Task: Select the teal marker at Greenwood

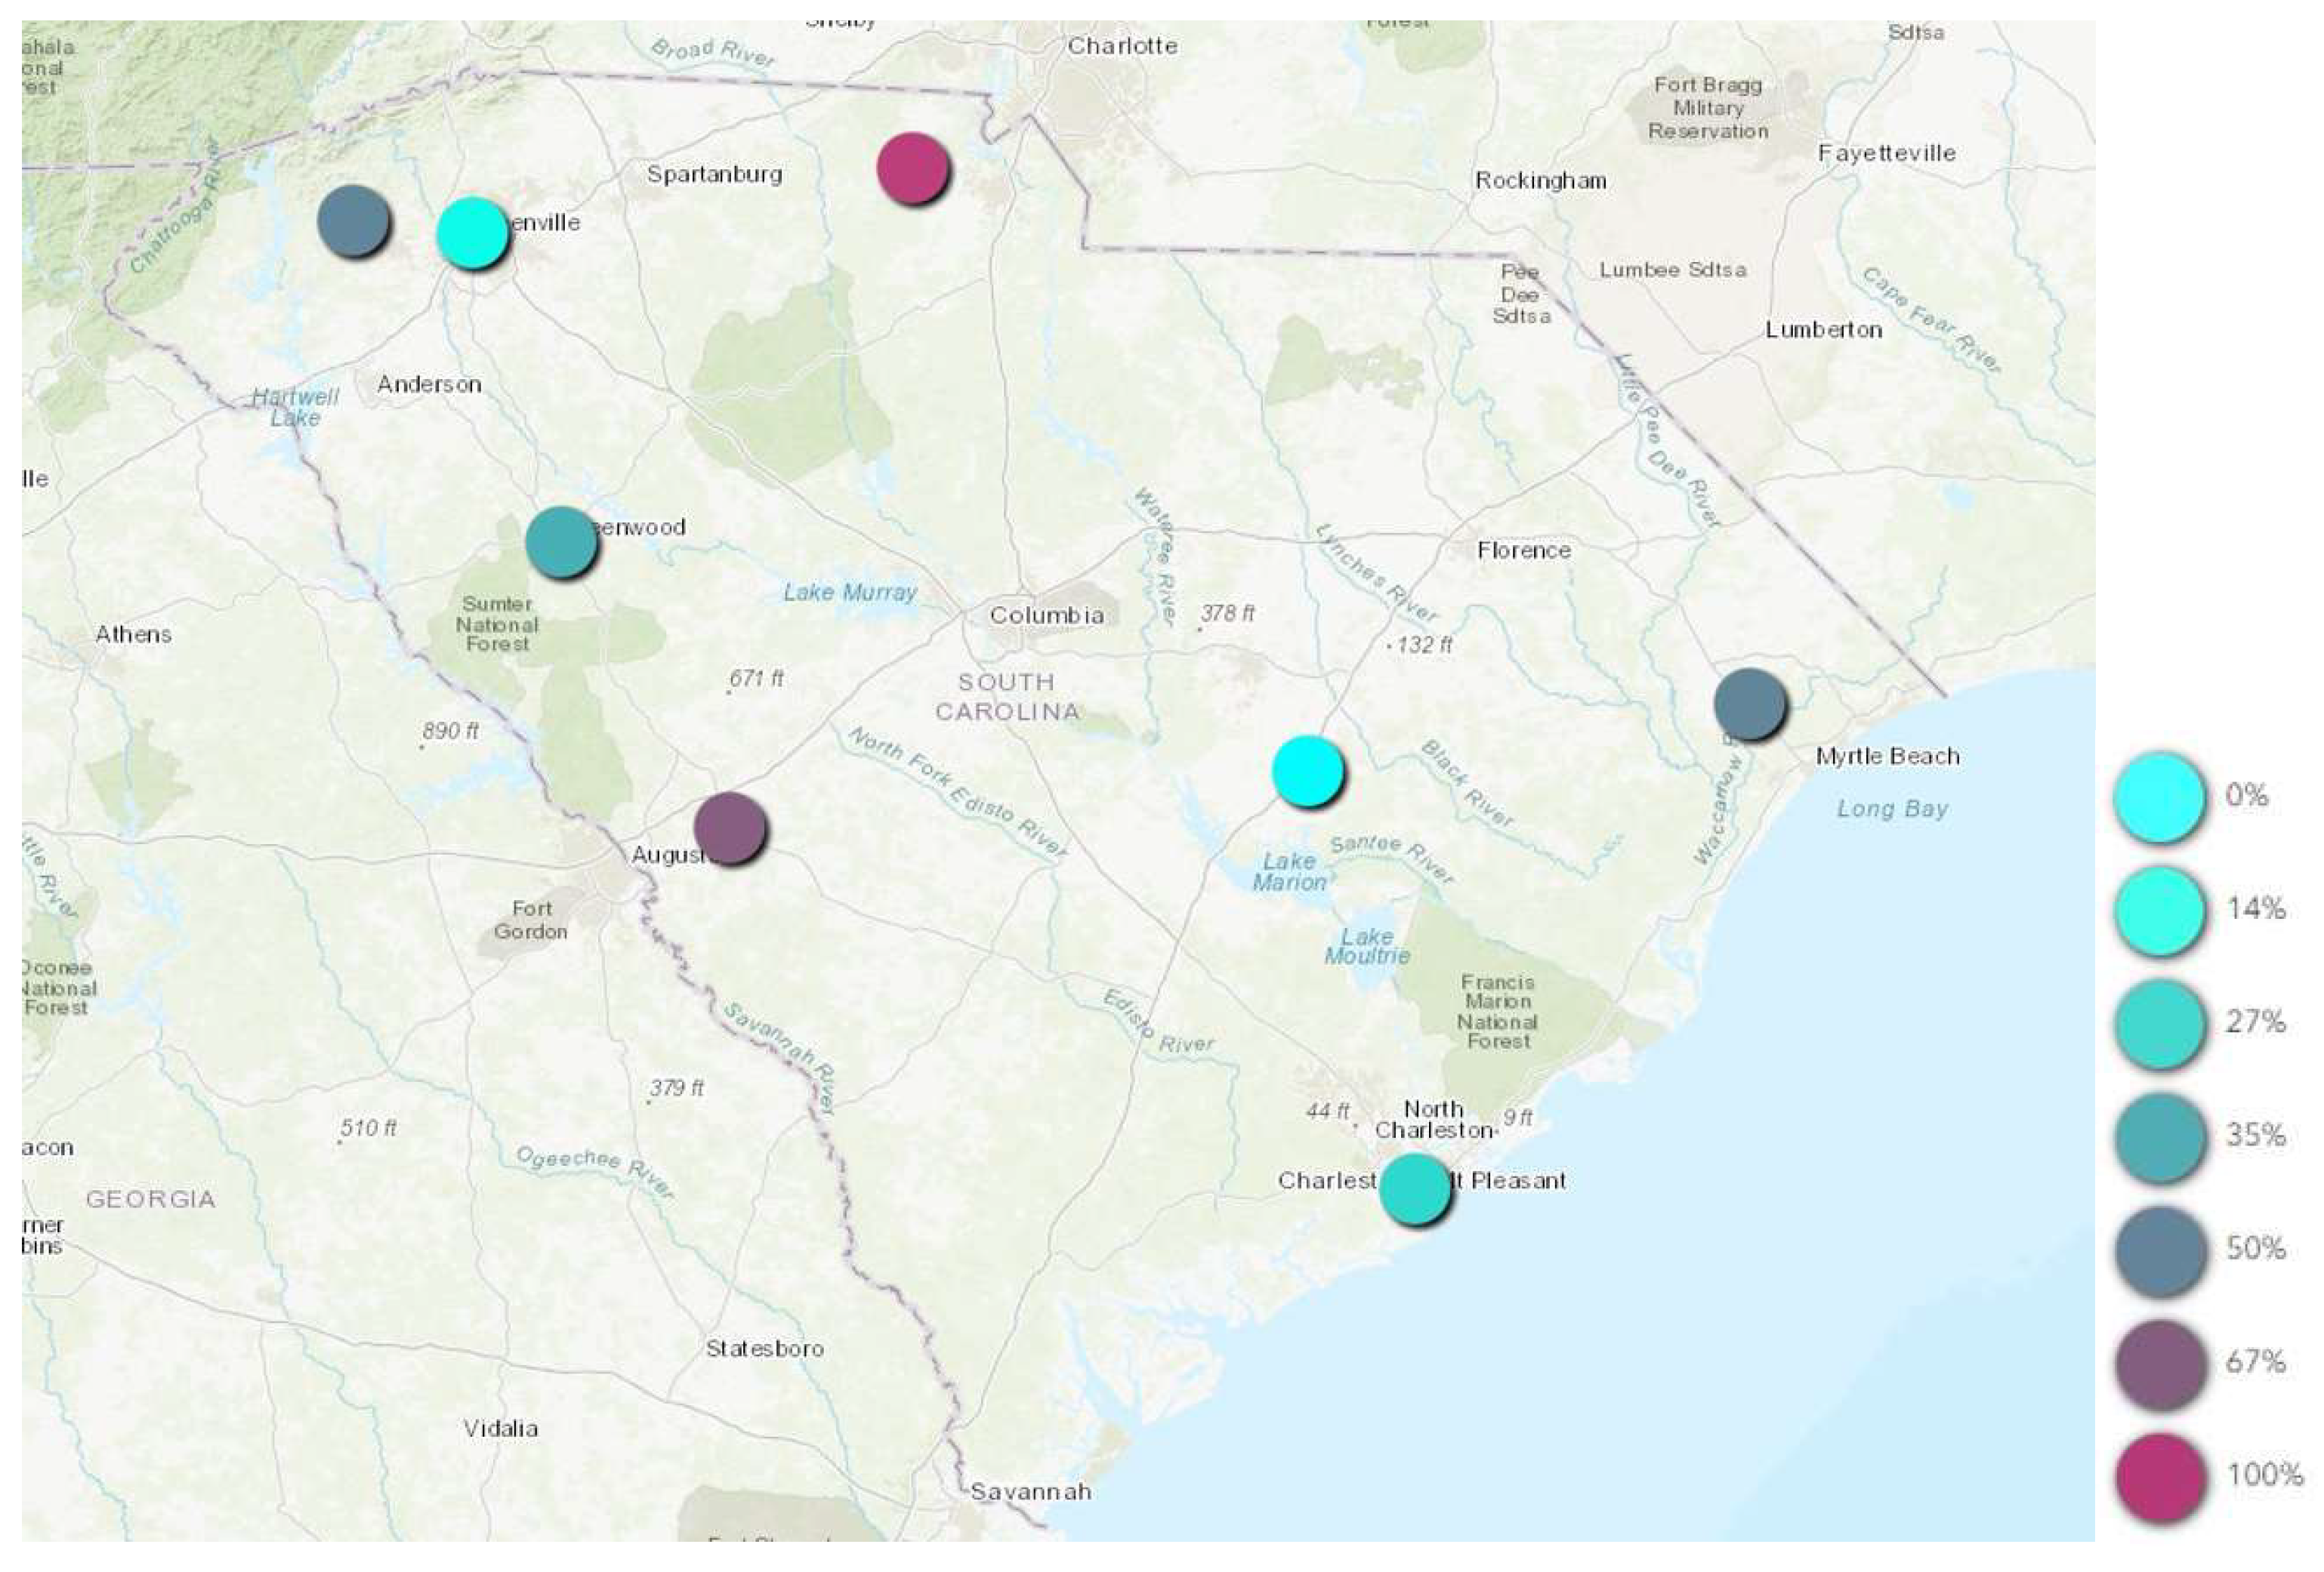Action: point(561,541)
